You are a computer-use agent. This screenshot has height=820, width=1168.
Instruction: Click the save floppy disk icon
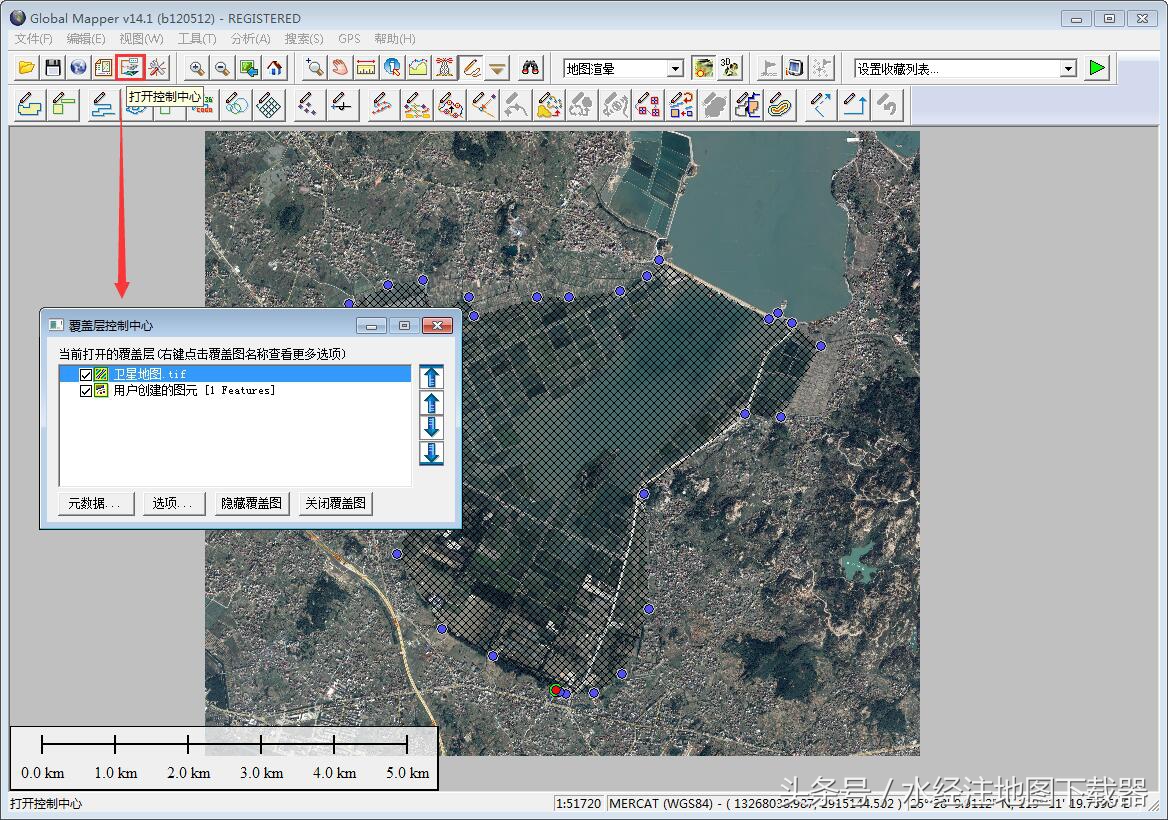tap(53, 68)
